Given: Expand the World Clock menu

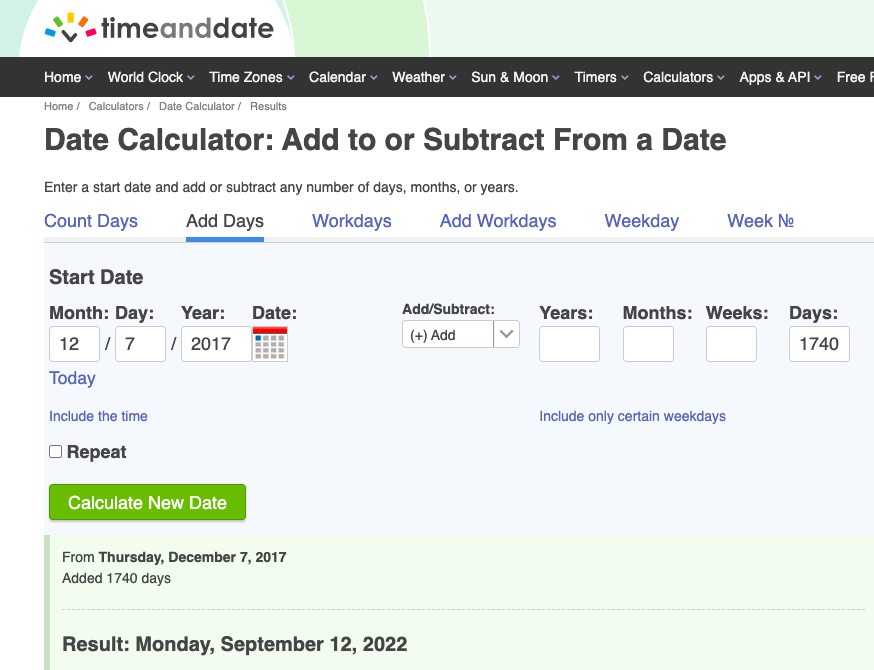Looking at the screenshot, I should coord(151,77).
